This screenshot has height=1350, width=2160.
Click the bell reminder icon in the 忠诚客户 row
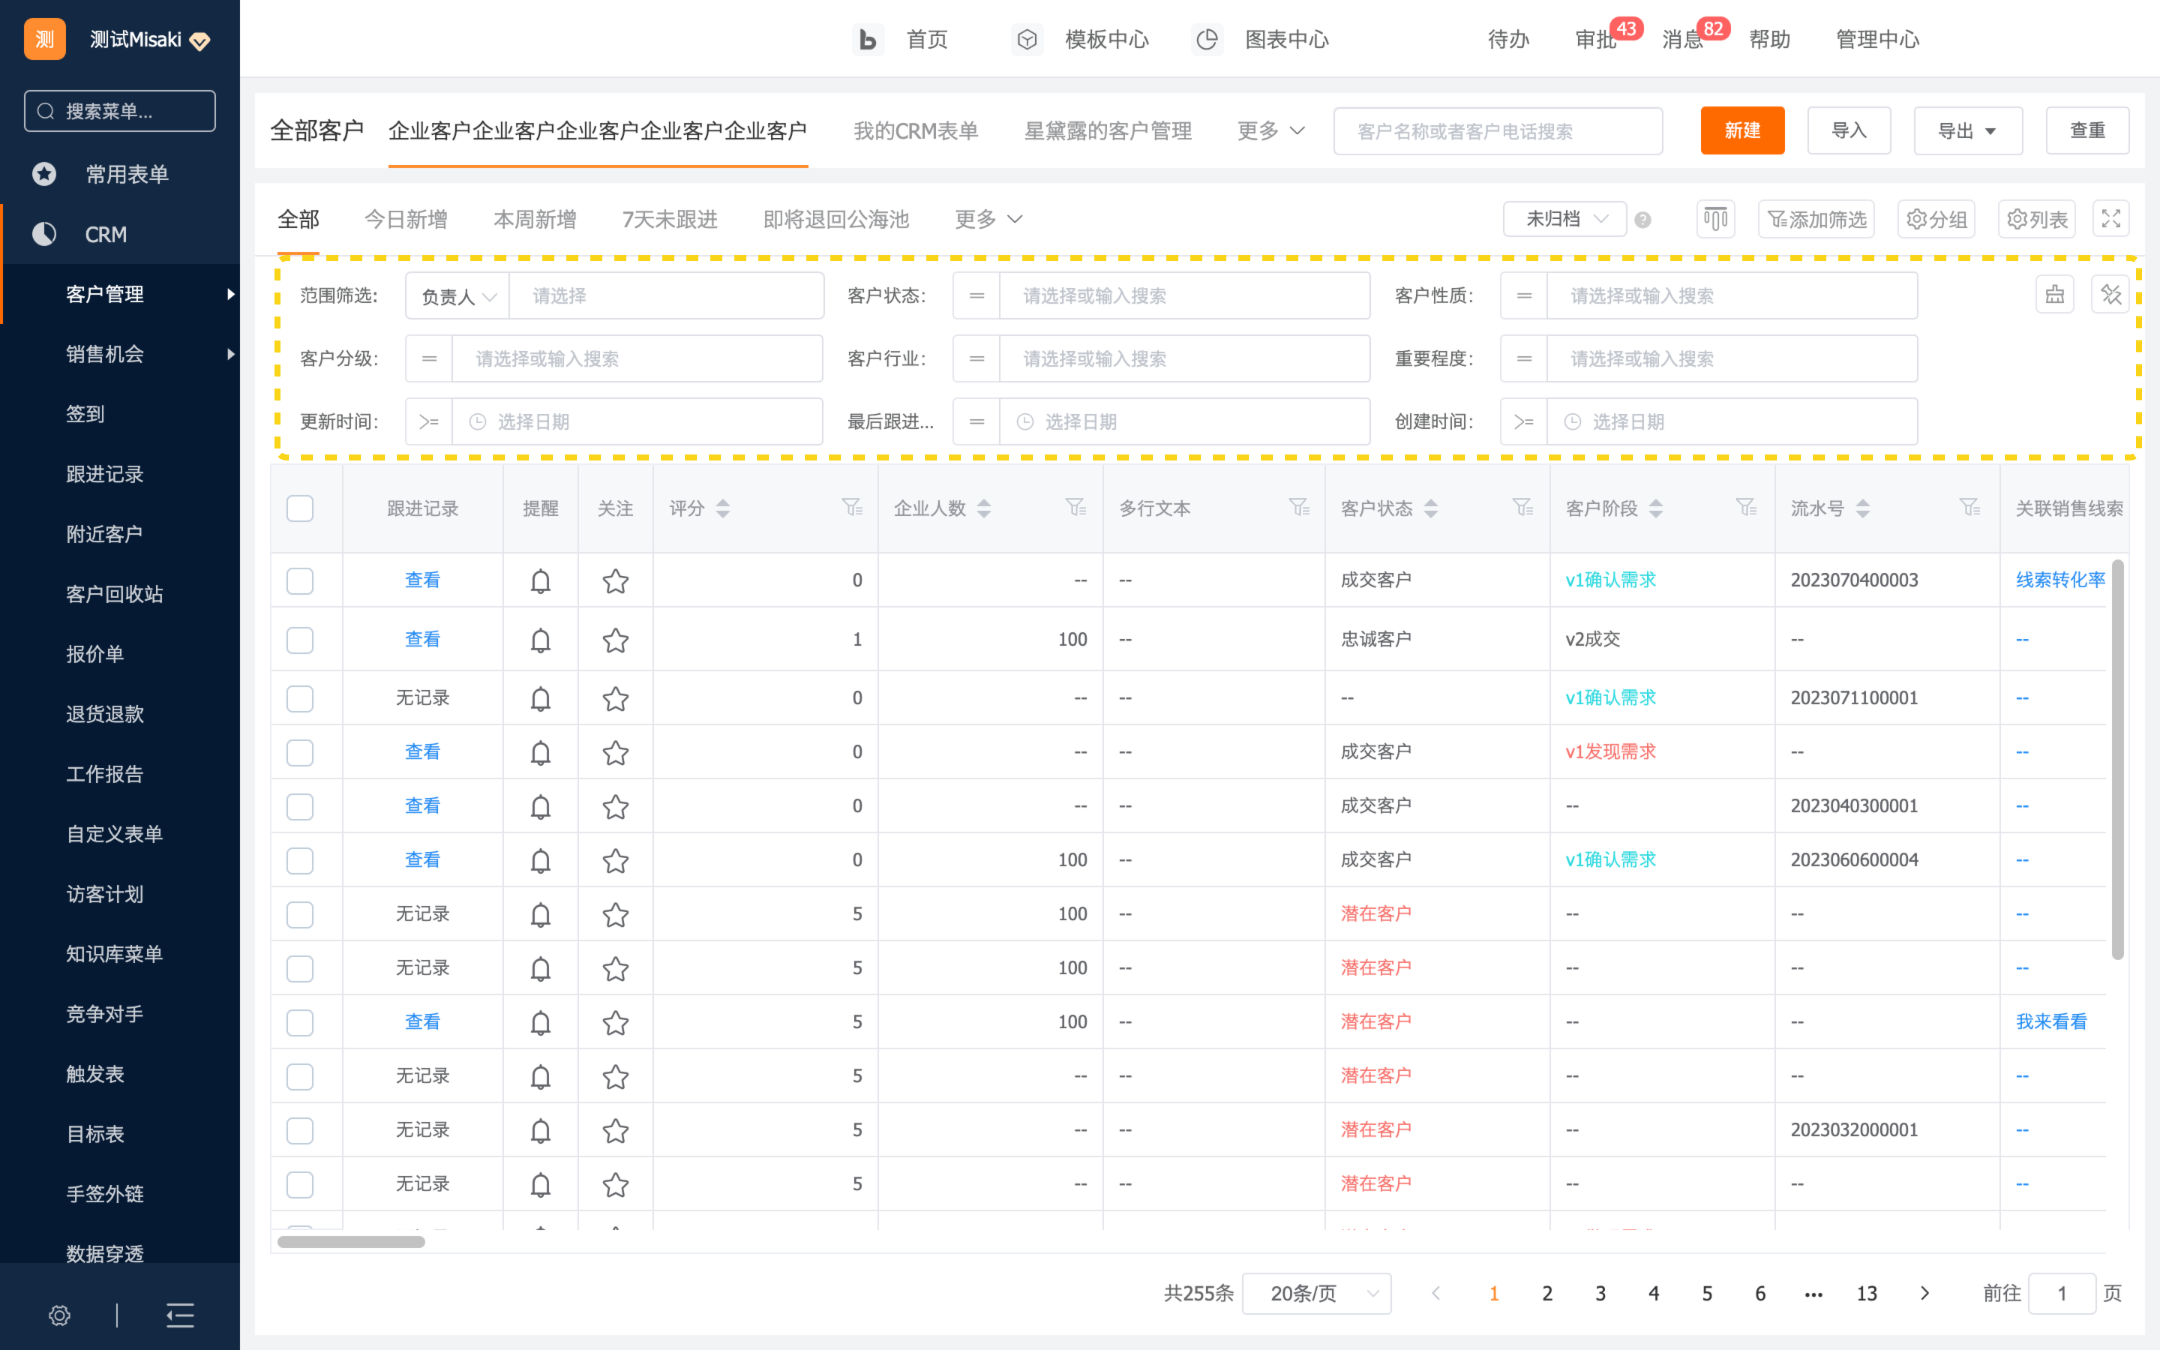[540, 640]
